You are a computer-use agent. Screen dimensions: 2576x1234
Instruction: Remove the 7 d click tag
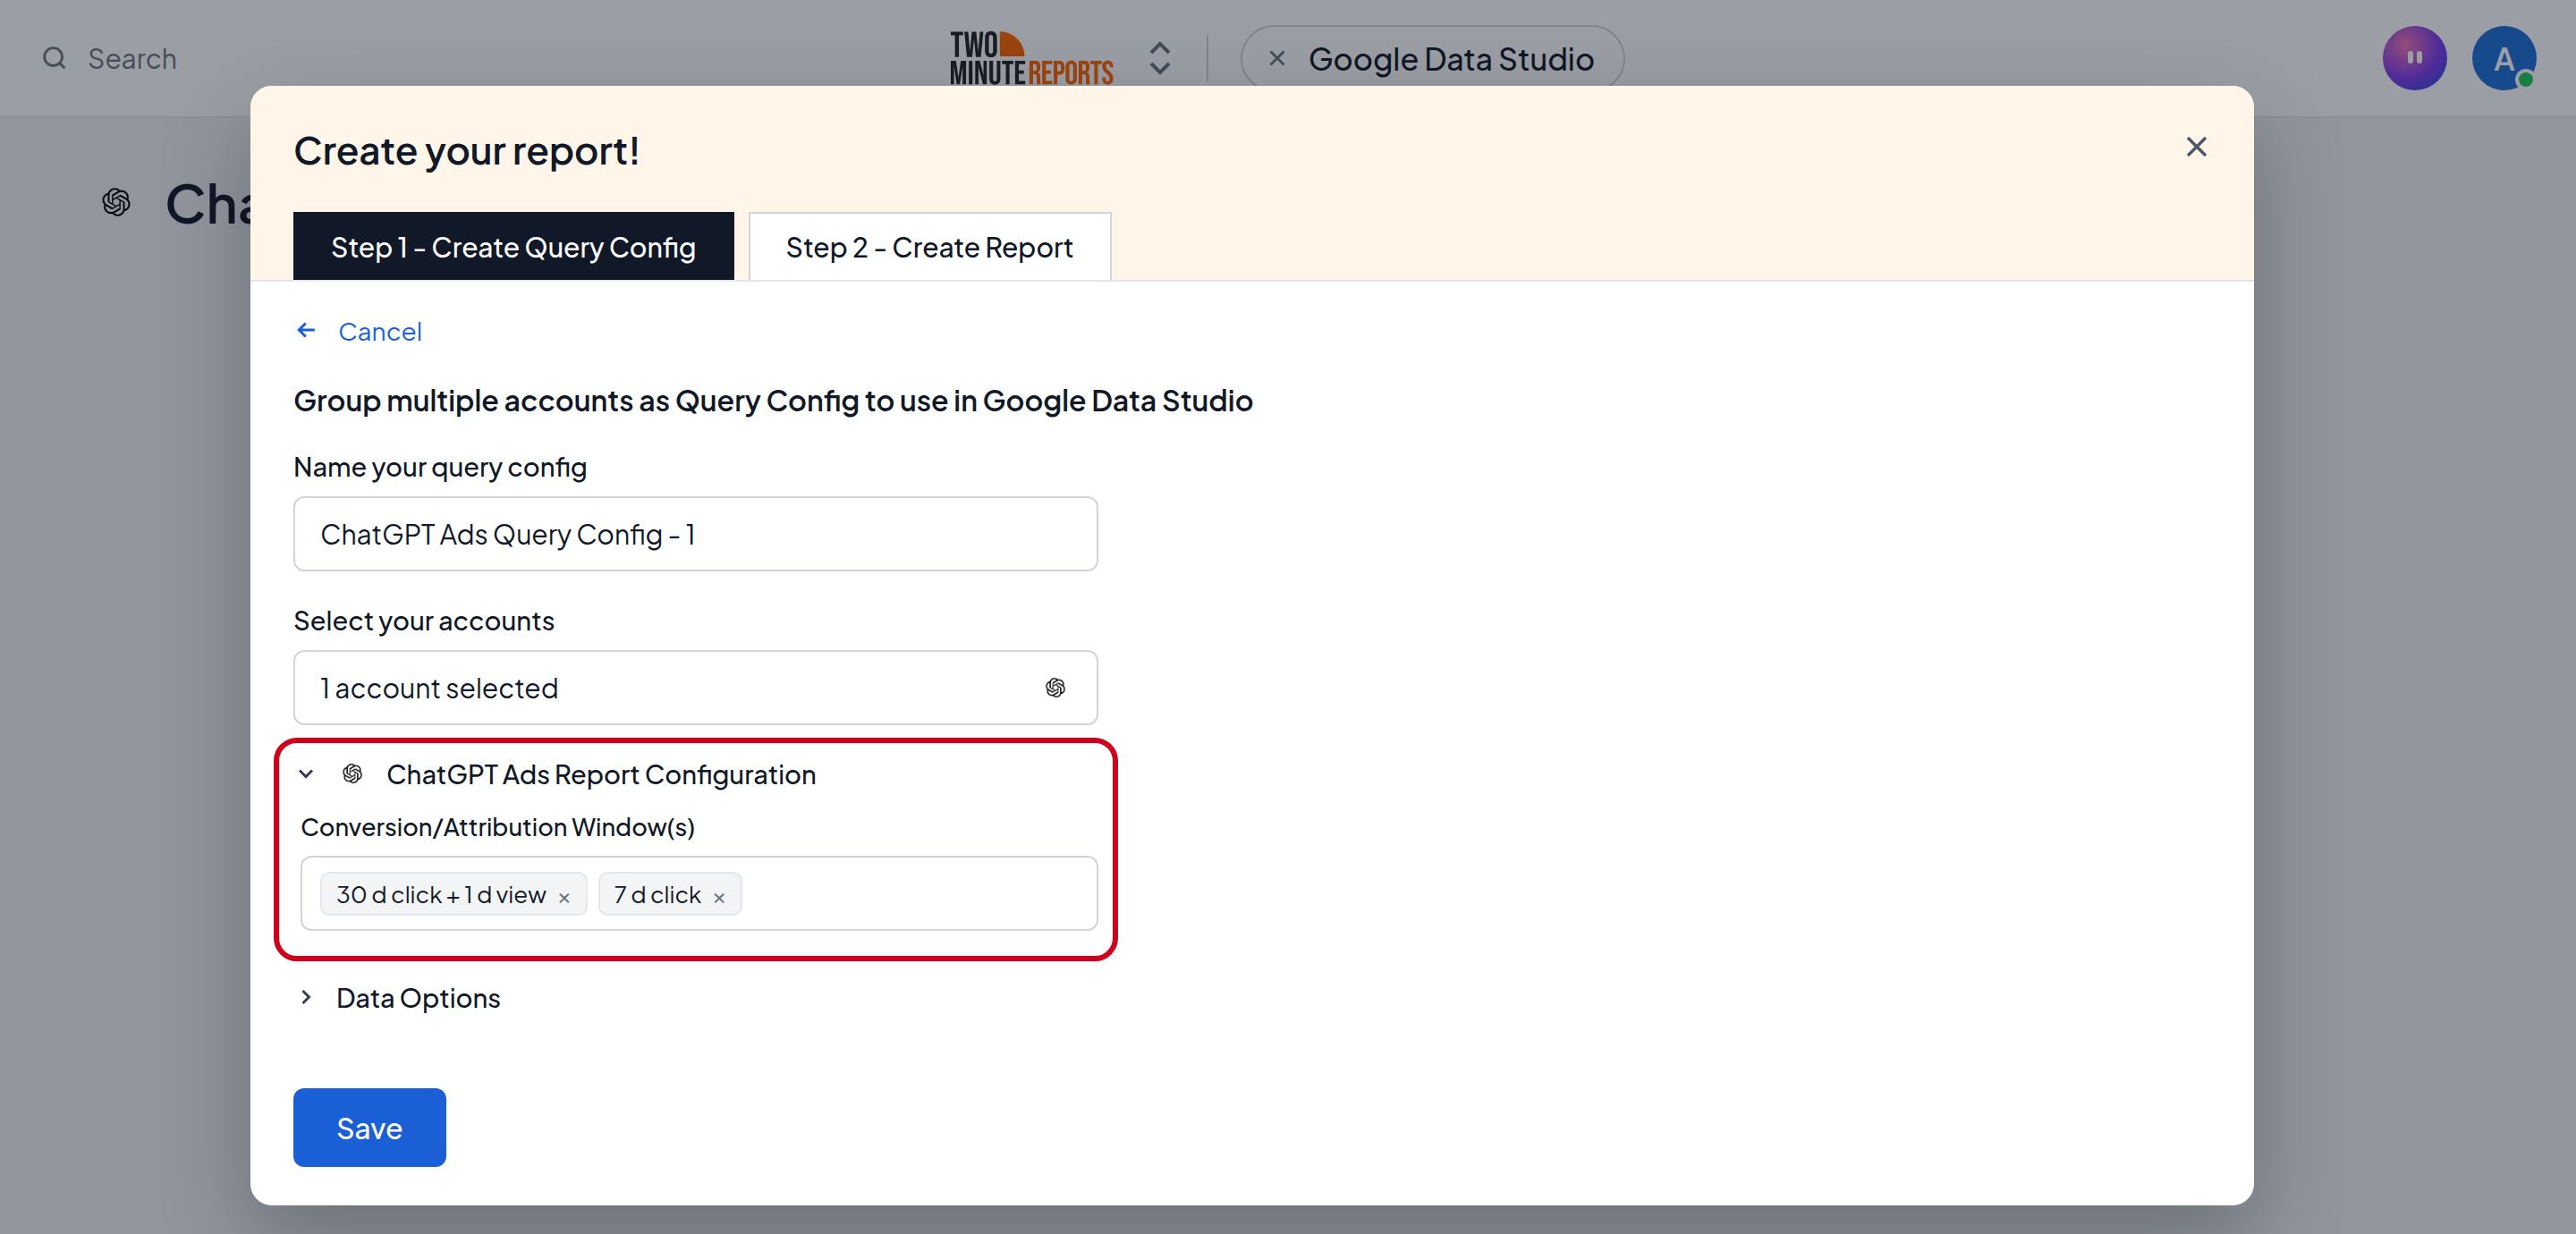coord(719,897)
